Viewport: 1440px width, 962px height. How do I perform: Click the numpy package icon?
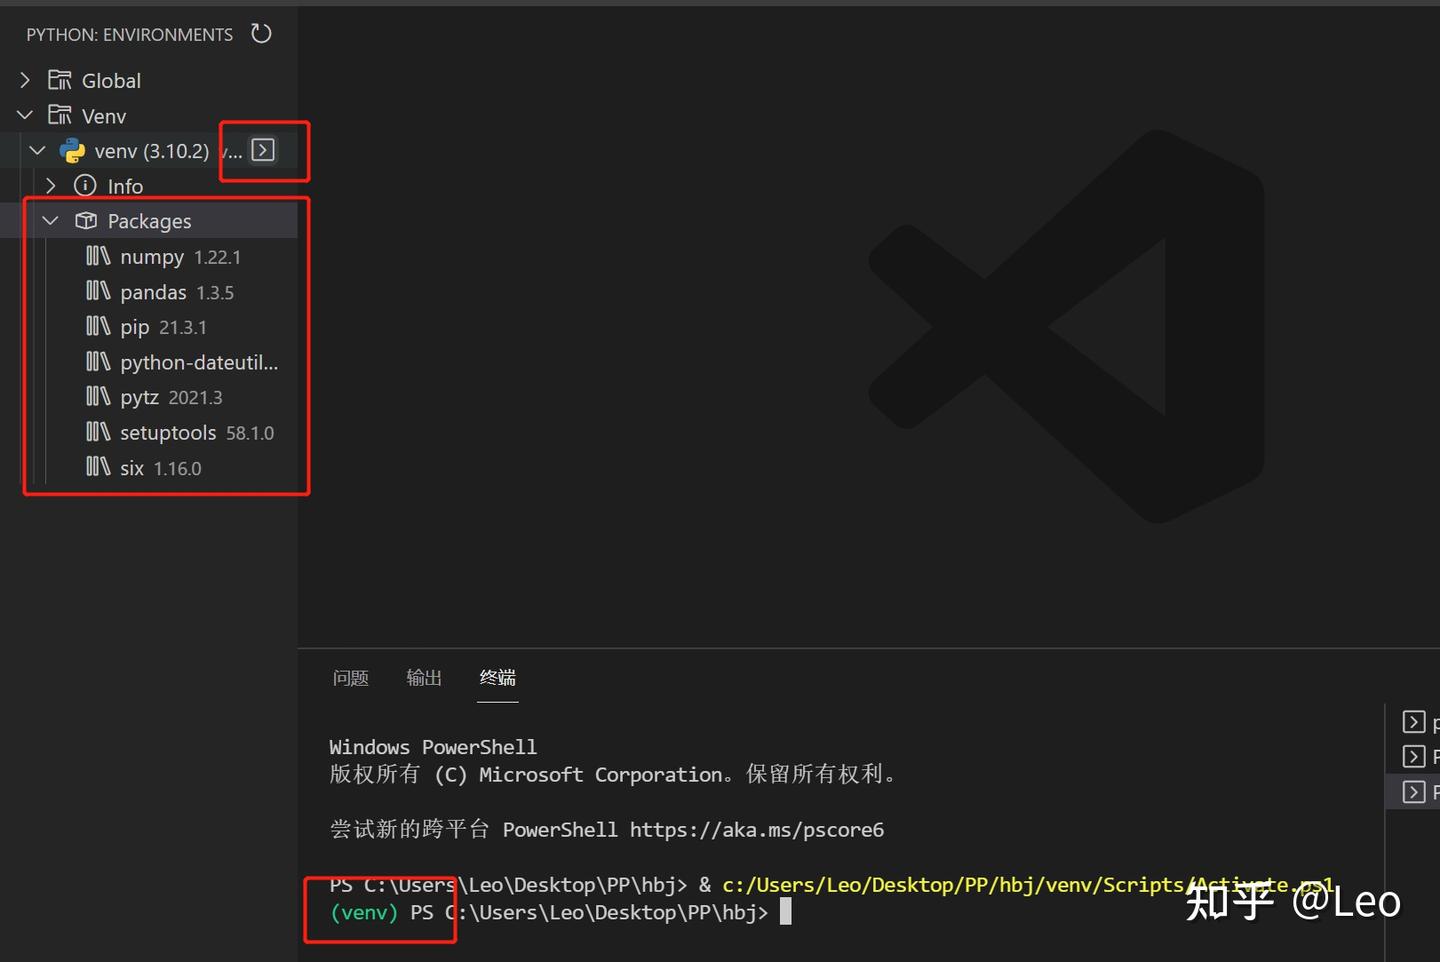coord(96,256)
